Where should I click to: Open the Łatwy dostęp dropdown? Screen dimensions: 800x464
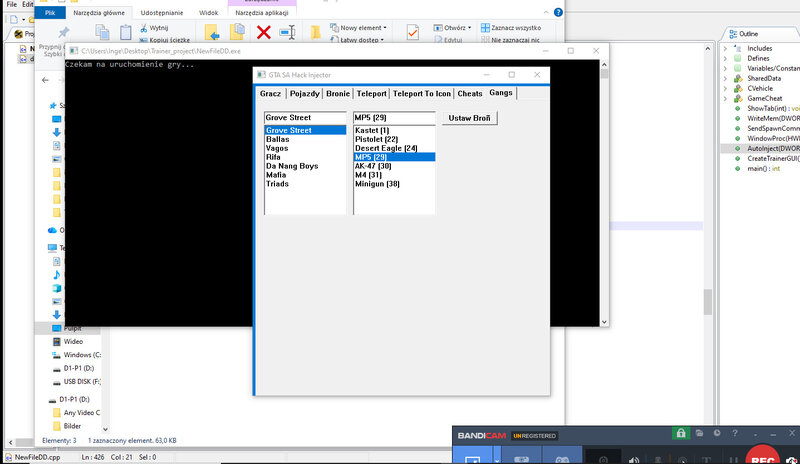pyautogui.click(x=357, y=40)
